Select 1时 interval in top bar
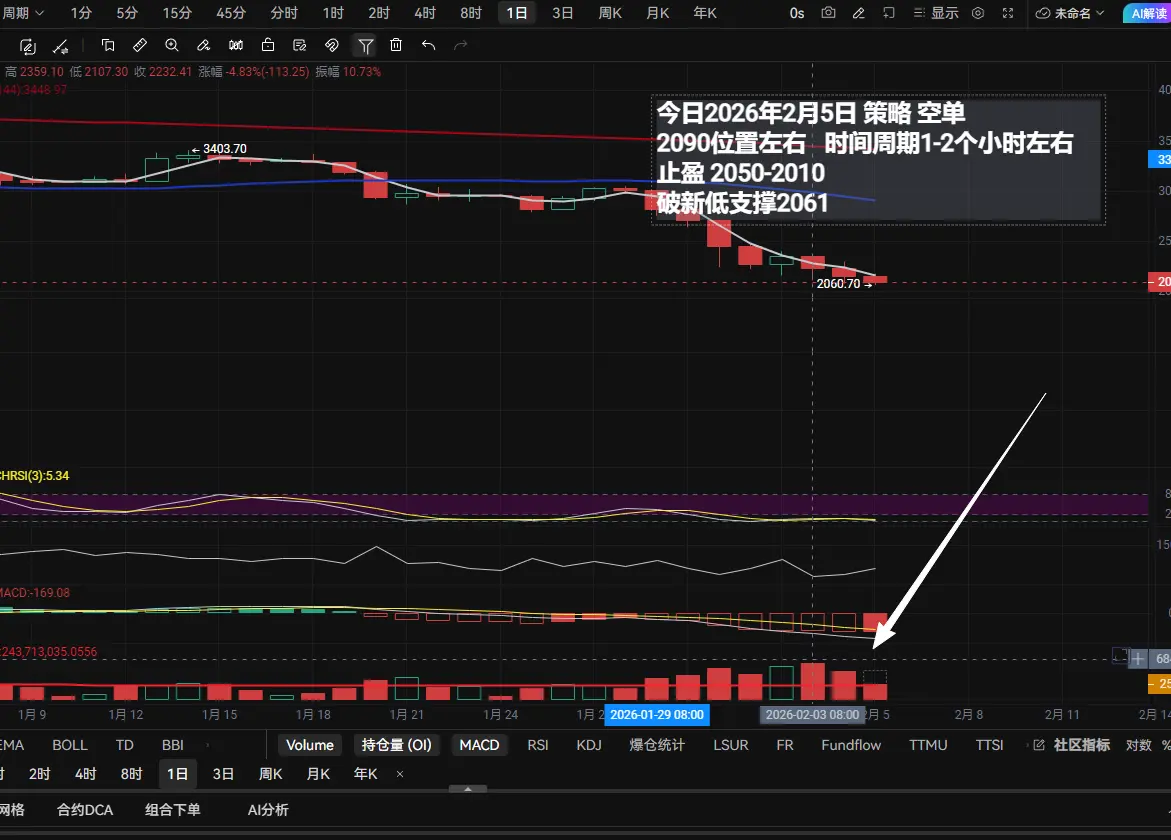This screenshot has width=1171, height=840. tap(333, 13)
